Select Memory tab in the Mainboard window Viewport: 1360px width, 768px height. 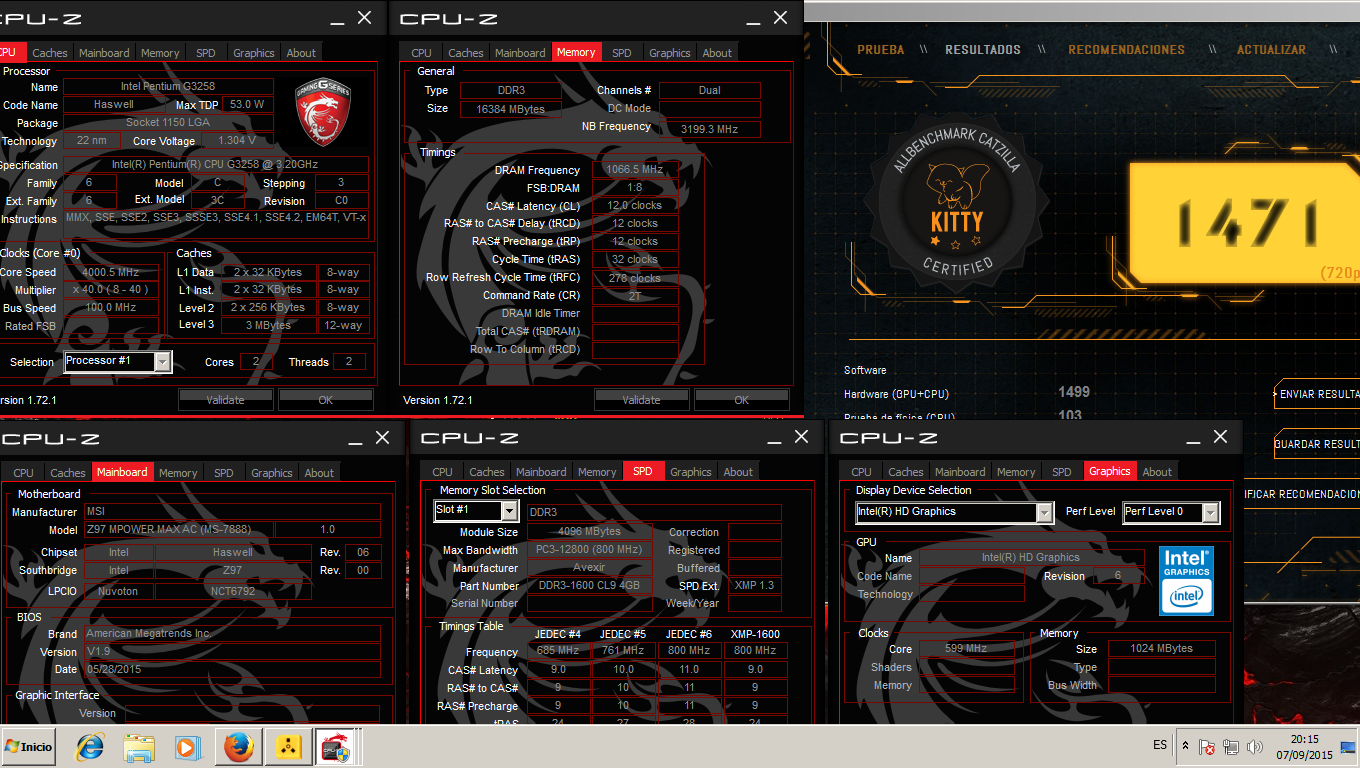(x=178, y=473)
